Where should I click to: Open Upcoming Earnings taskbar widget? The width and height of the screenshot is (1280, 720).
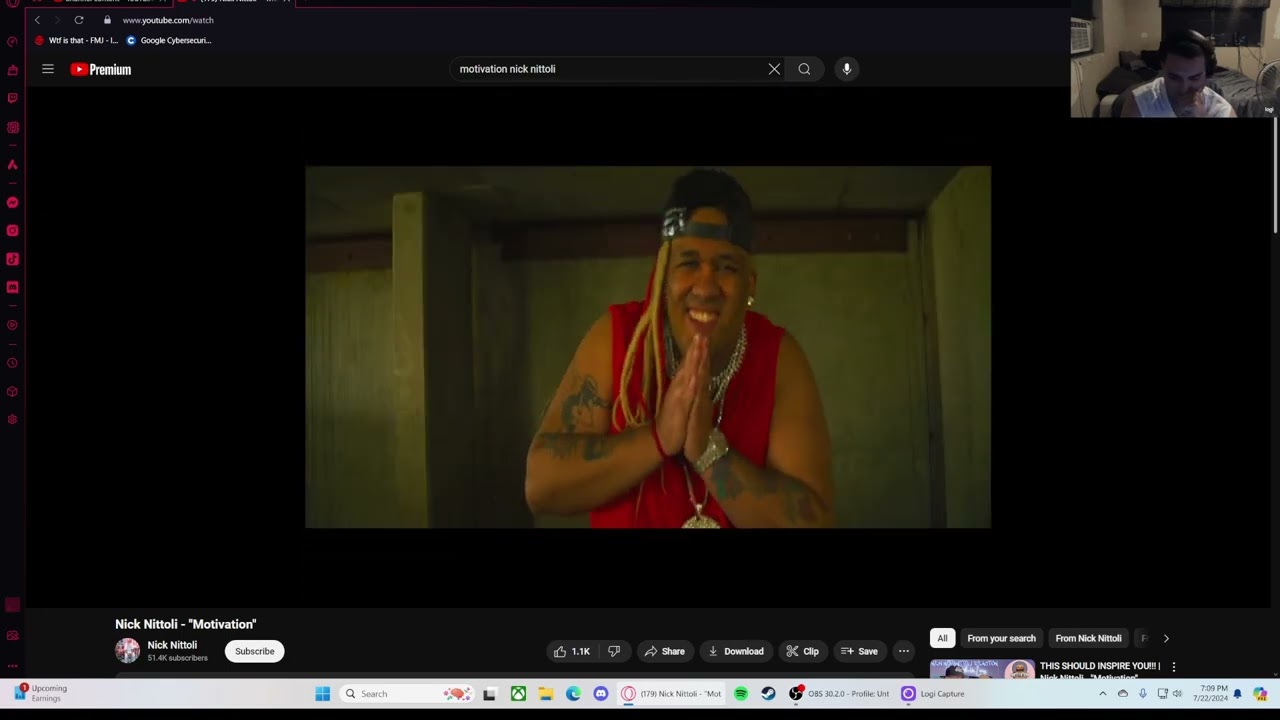click(x=41, y=693)
